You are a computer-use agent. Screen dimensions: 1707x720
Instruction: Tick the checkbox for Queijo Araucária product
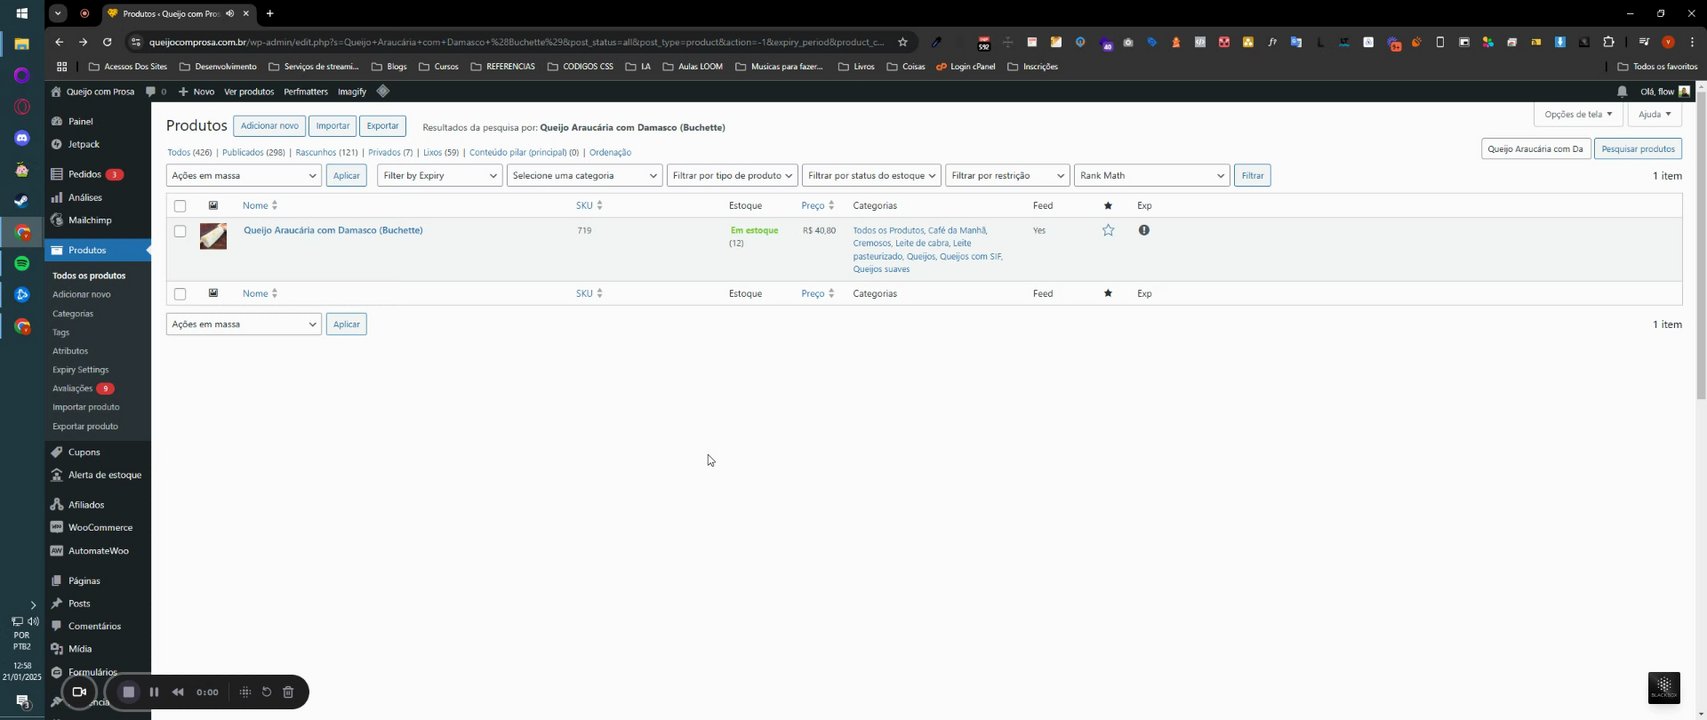click(x=180, y=231)
